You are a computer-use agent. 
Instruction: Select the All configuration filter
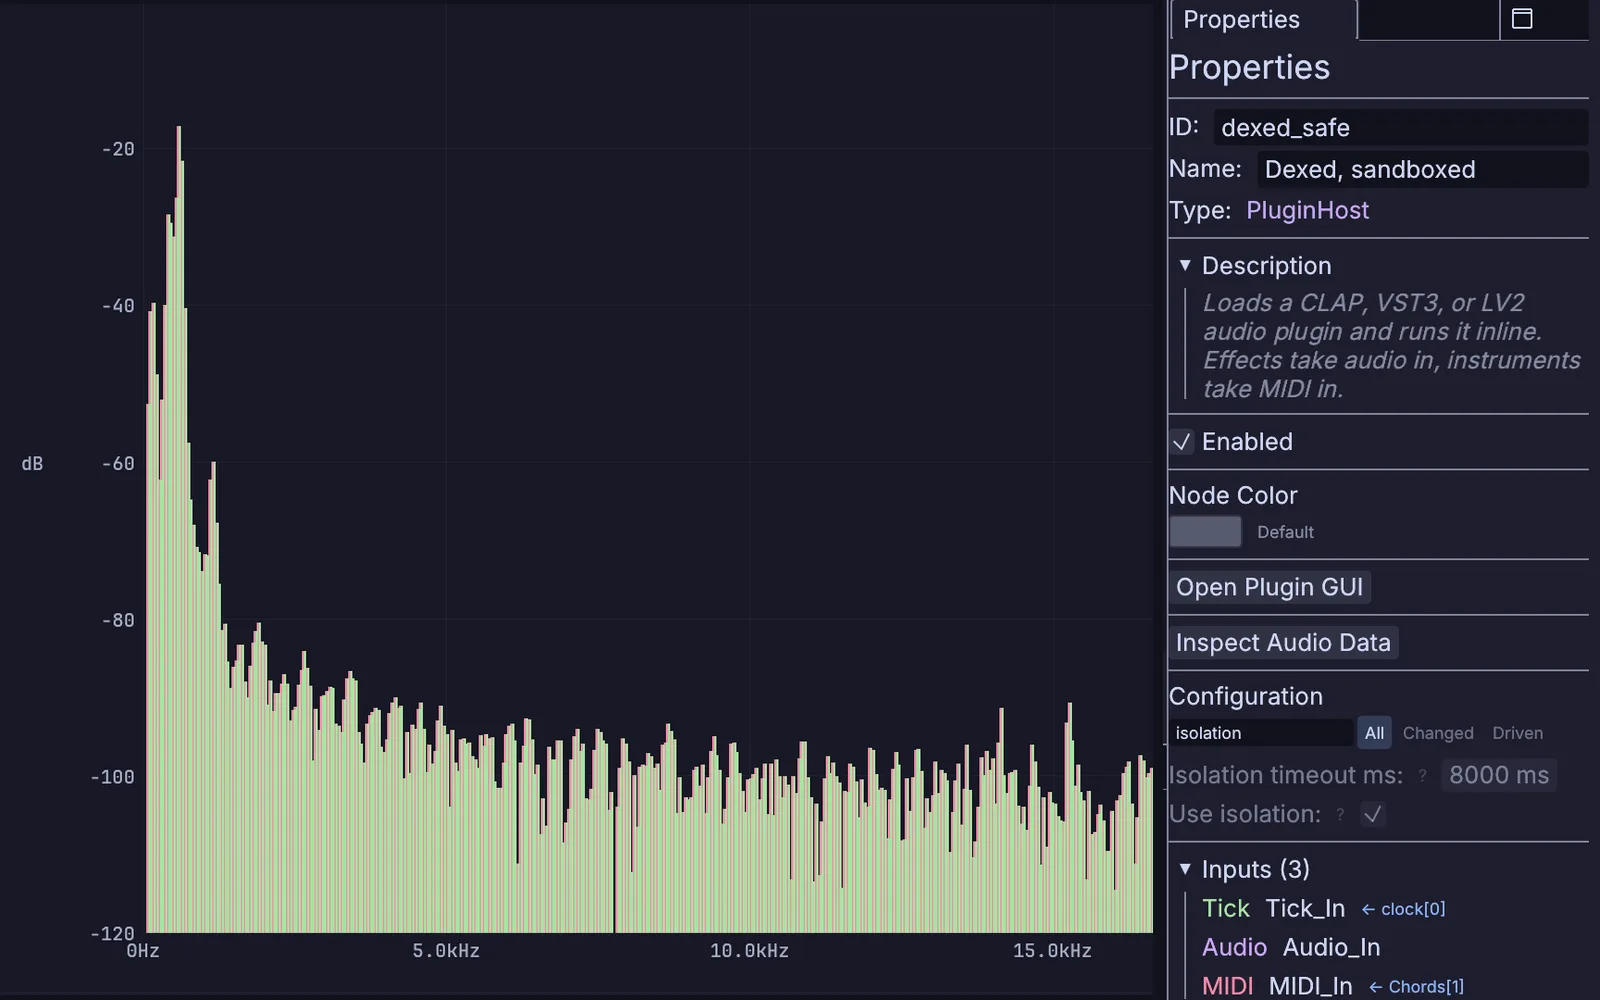[x=1374, y=733]
